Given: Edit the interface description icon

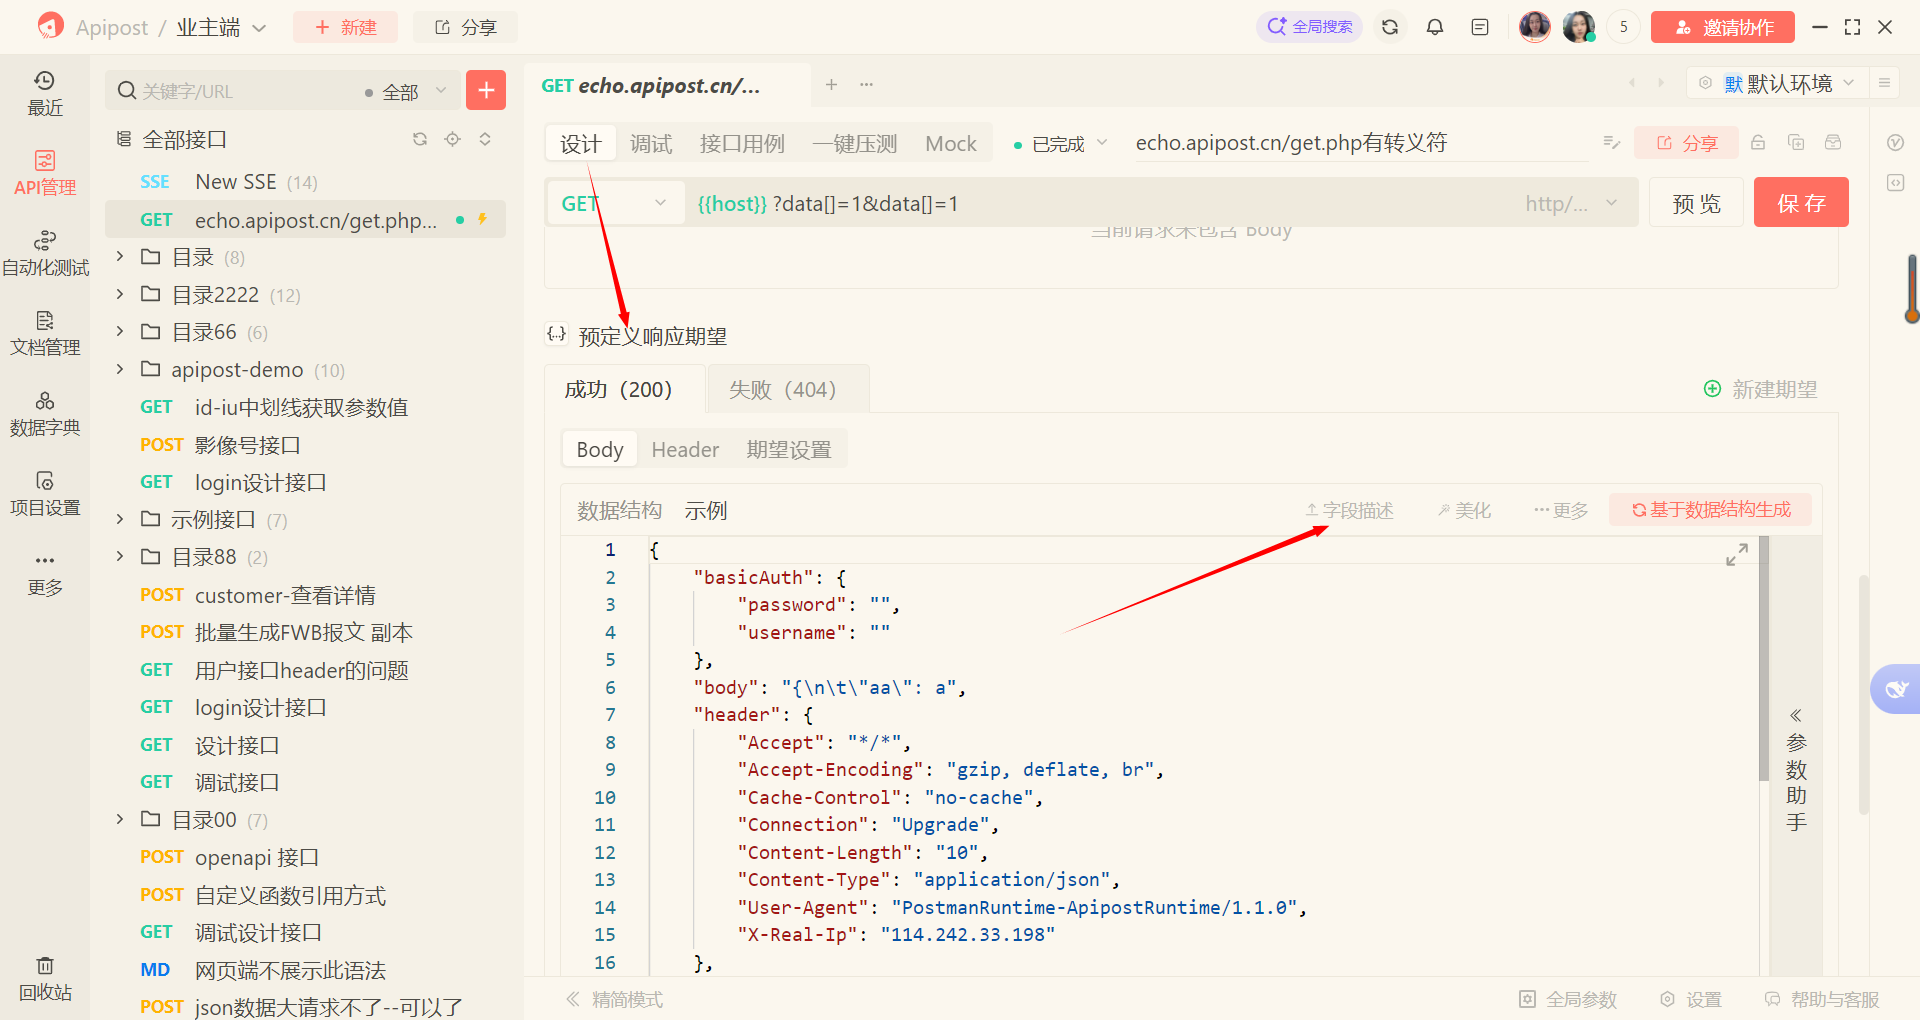Looking at the screenshot, I should 1611,143.
